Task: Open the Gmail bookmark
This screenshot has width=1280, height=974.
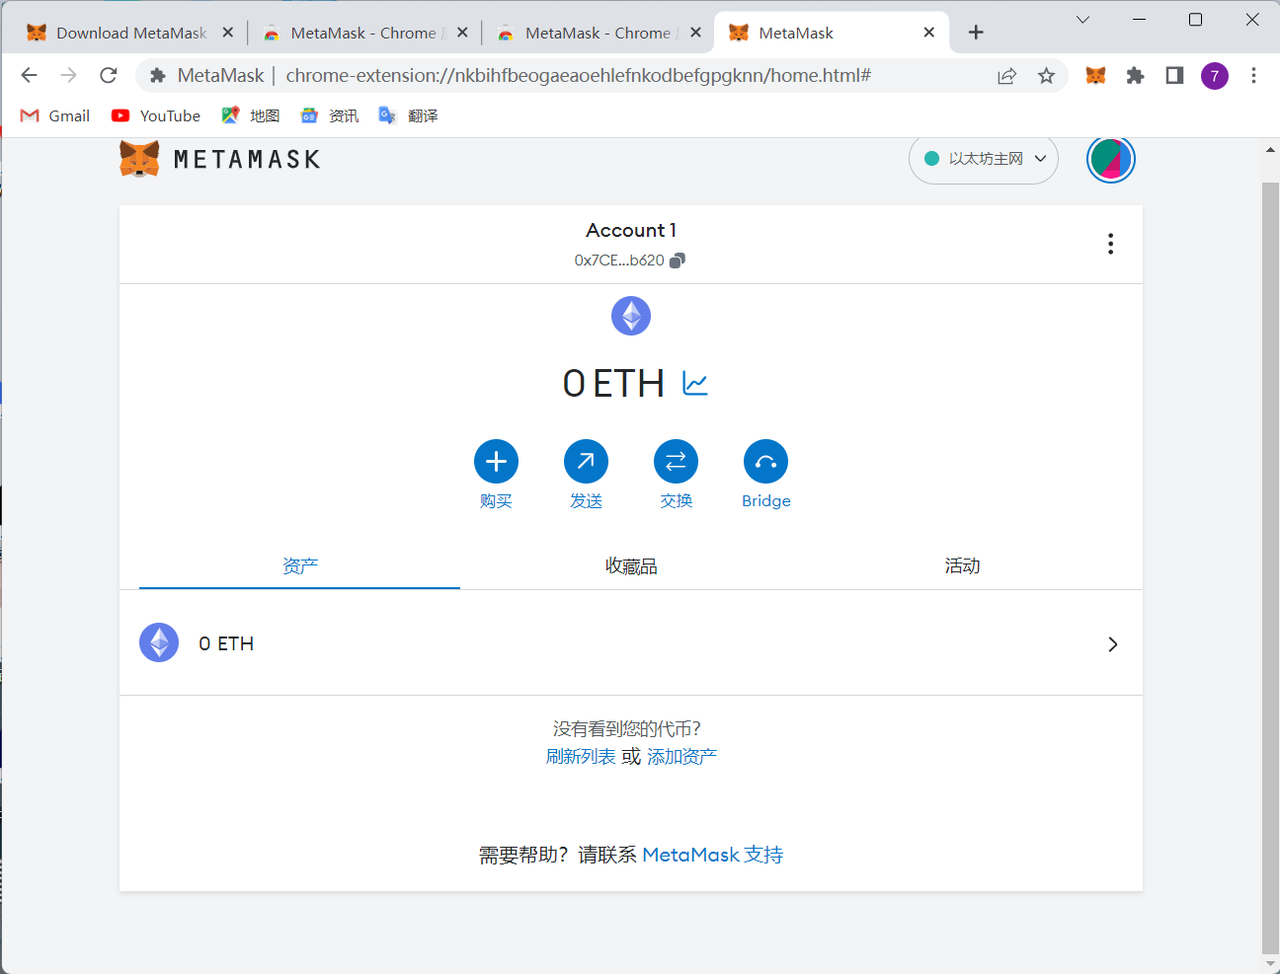Action: point(55,116)
